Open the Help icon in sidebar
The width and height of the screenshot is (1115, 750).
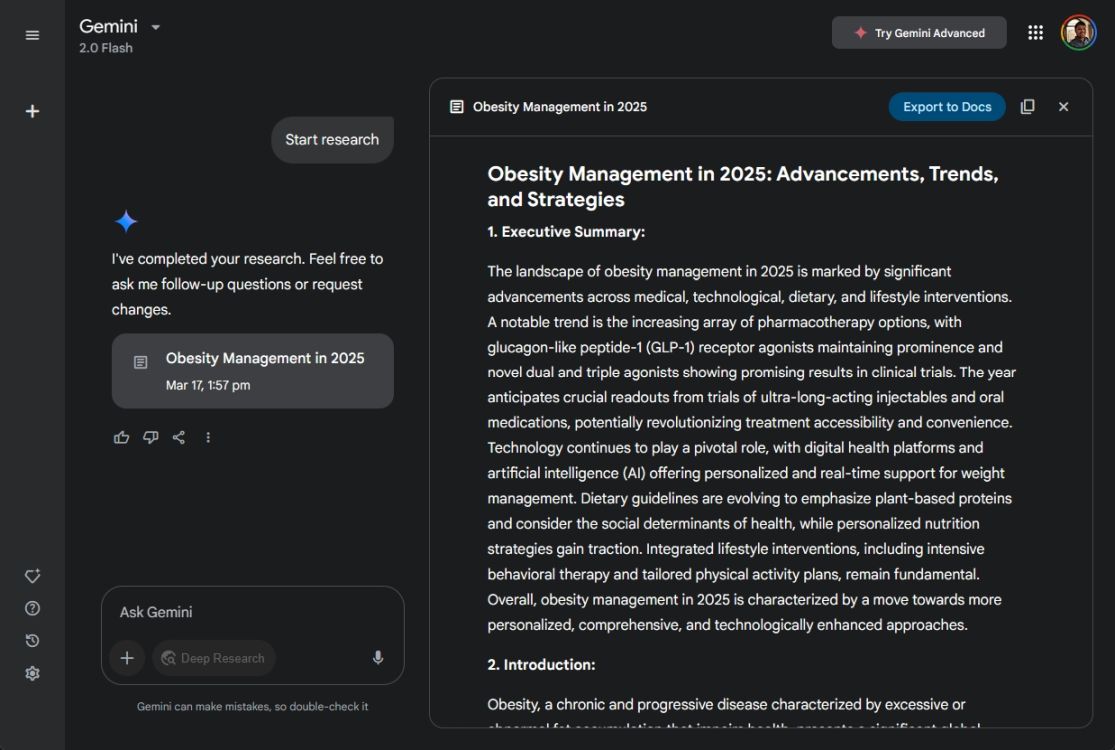tap(32, 607)
